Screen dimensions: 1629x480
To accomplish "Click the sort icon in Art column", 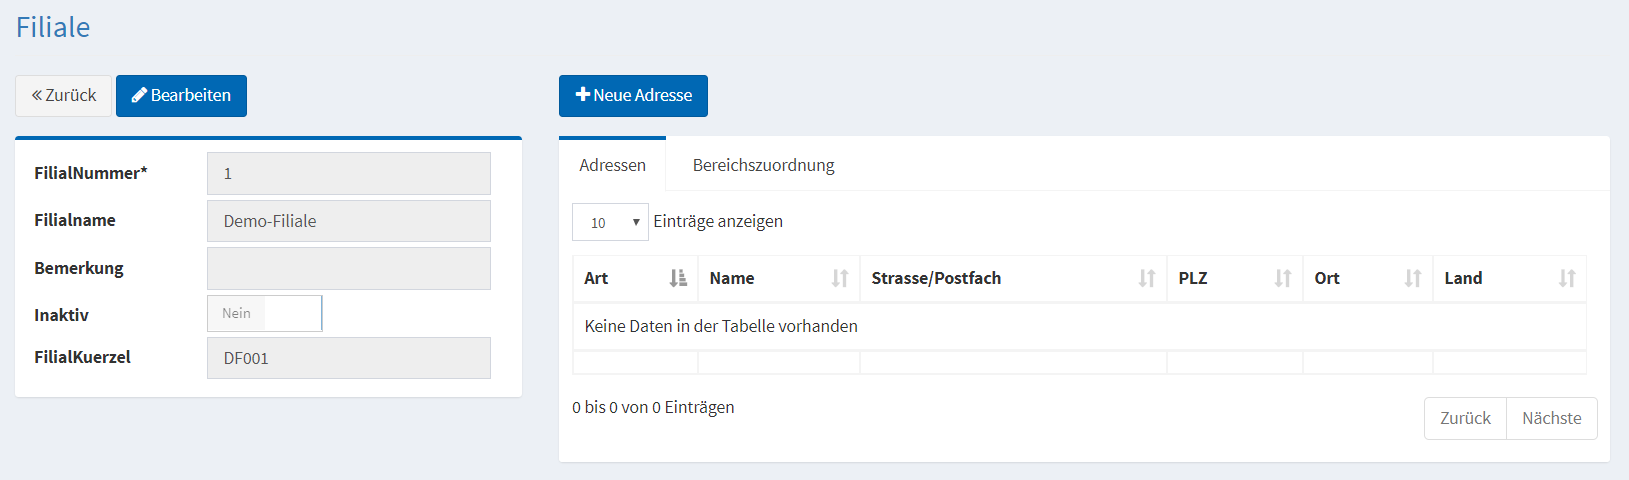I will tap(678, 278).
